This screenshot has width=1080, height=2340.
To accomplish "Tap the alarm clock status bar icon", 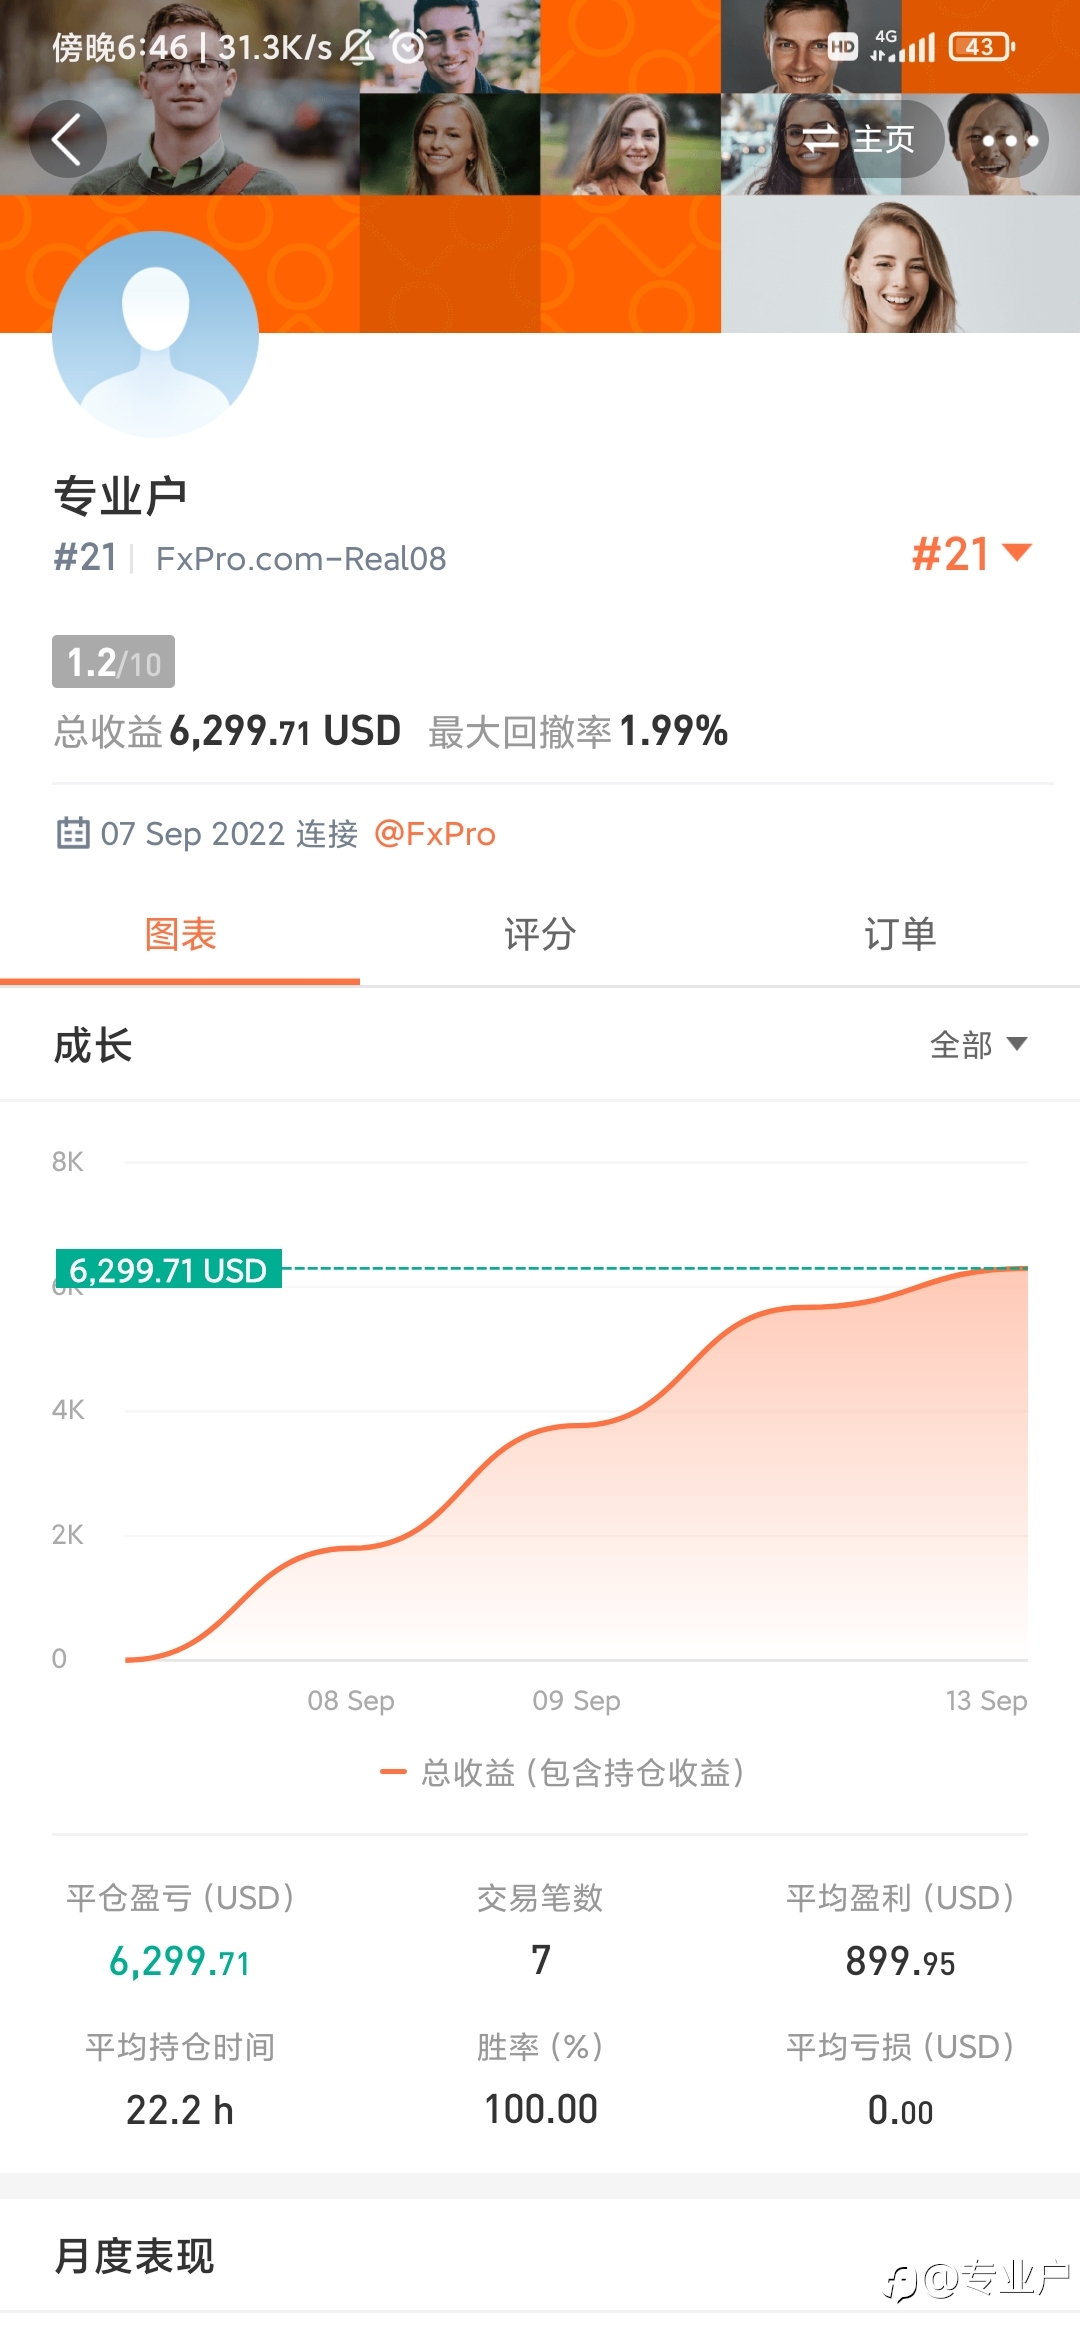I will tap(408, 46).
